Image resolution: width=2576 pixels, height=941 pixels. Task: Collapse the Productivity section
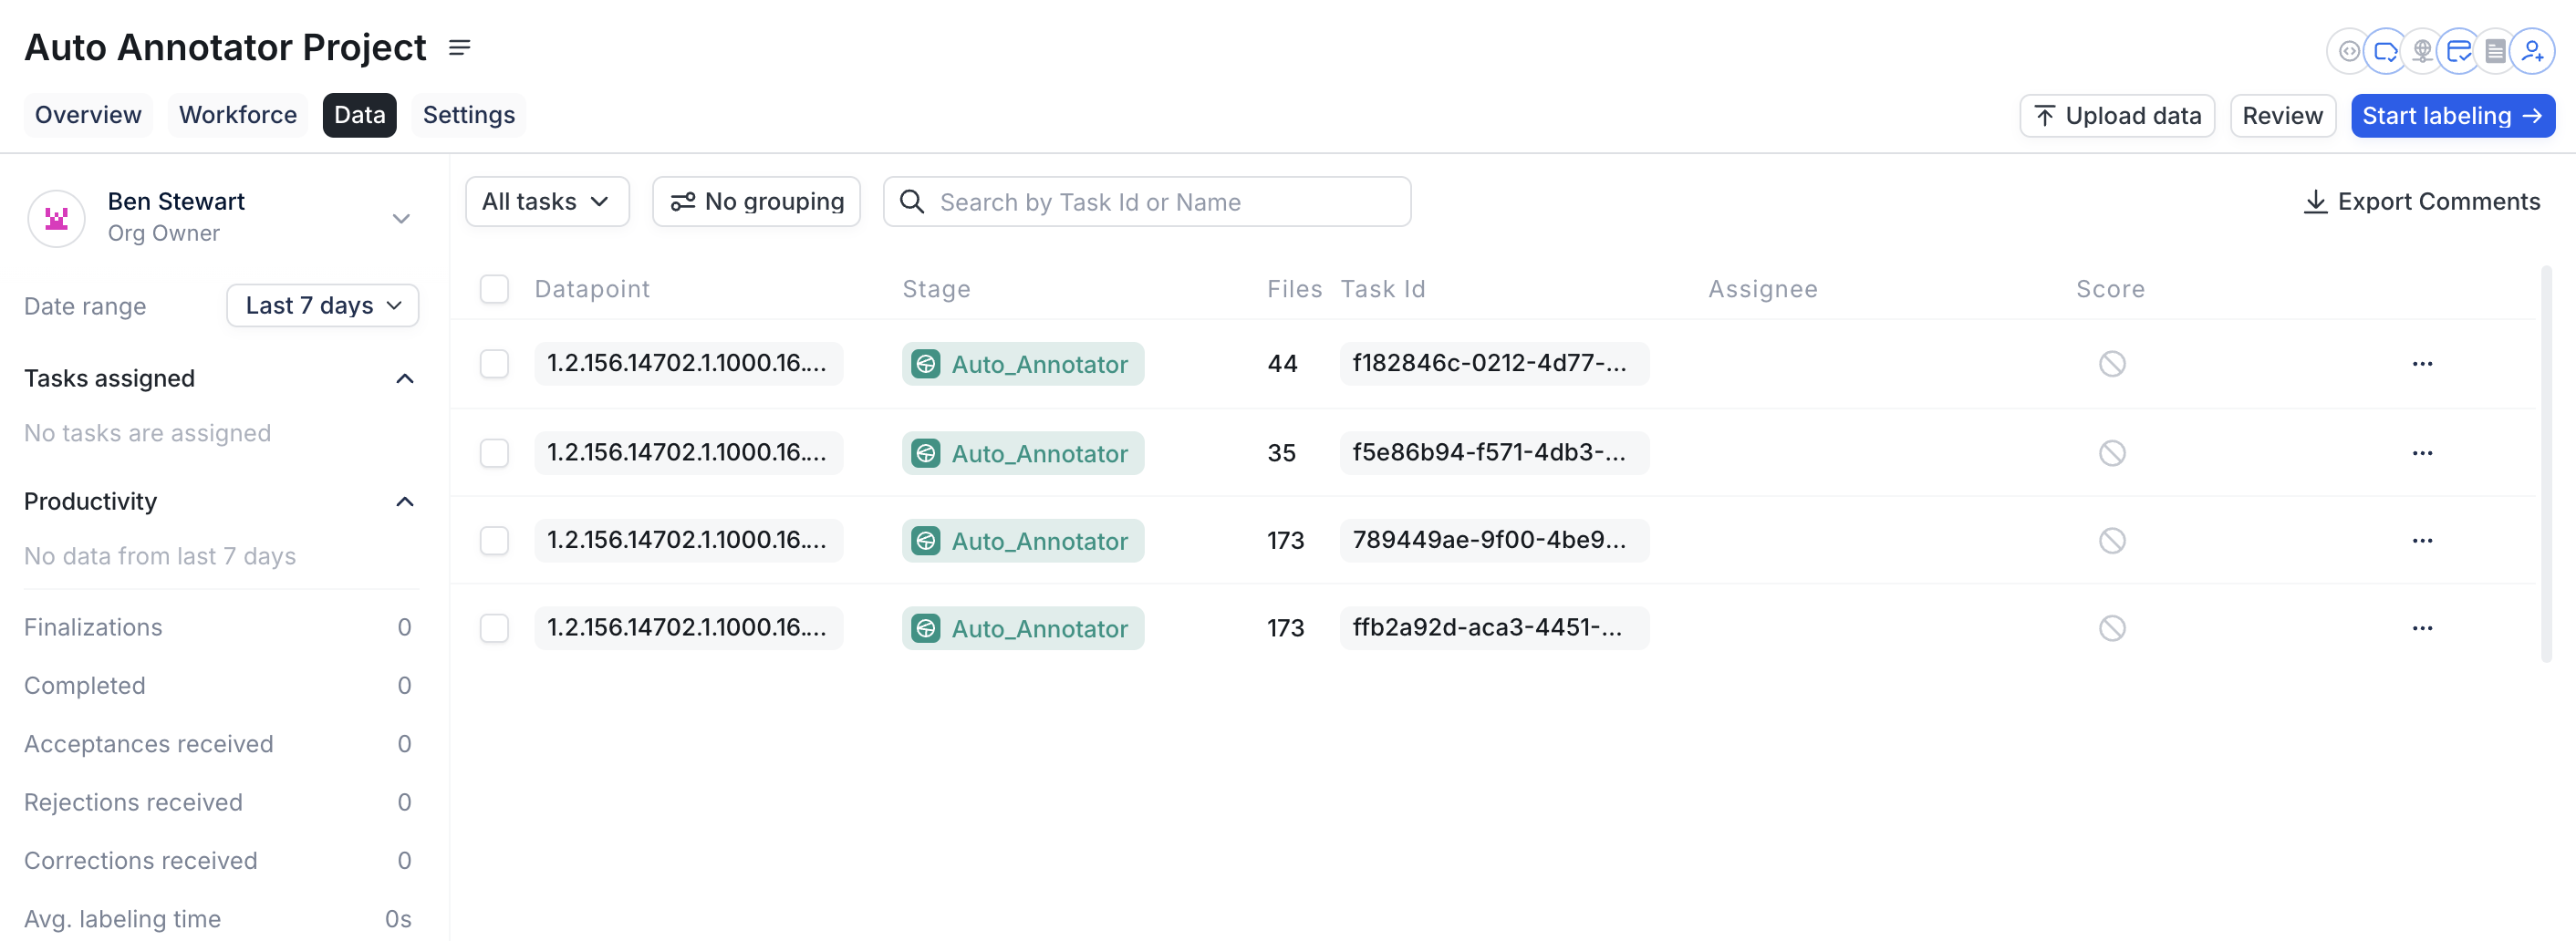[x=405, y=502]
